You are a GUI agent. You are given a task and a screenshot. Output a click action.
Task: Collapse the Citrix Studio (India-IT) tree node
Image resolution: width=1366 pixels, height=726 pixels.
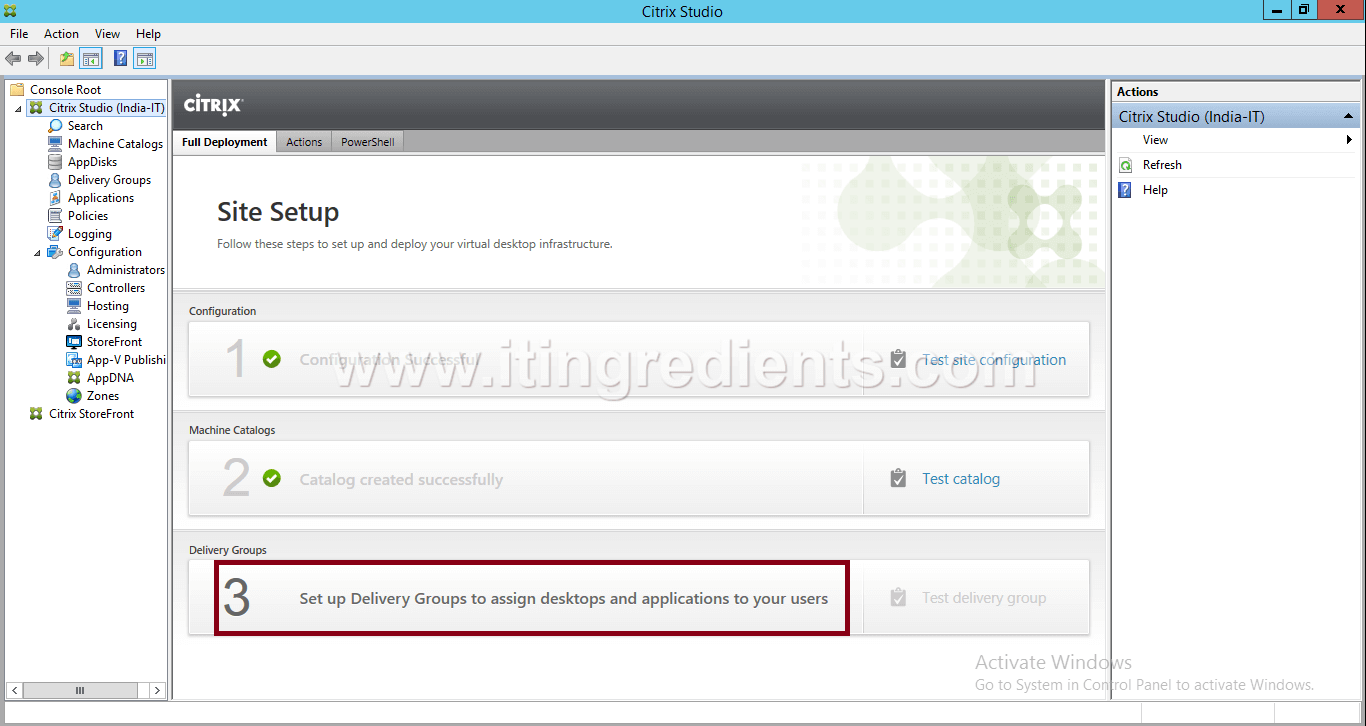coord(18,108)
